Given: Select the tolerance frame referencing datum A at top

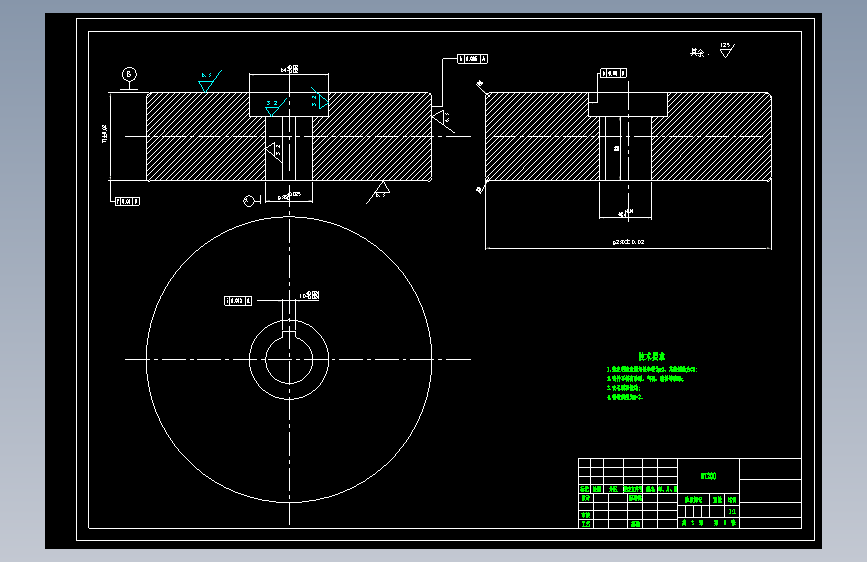Looking at the screenshot, I should 473,59.
